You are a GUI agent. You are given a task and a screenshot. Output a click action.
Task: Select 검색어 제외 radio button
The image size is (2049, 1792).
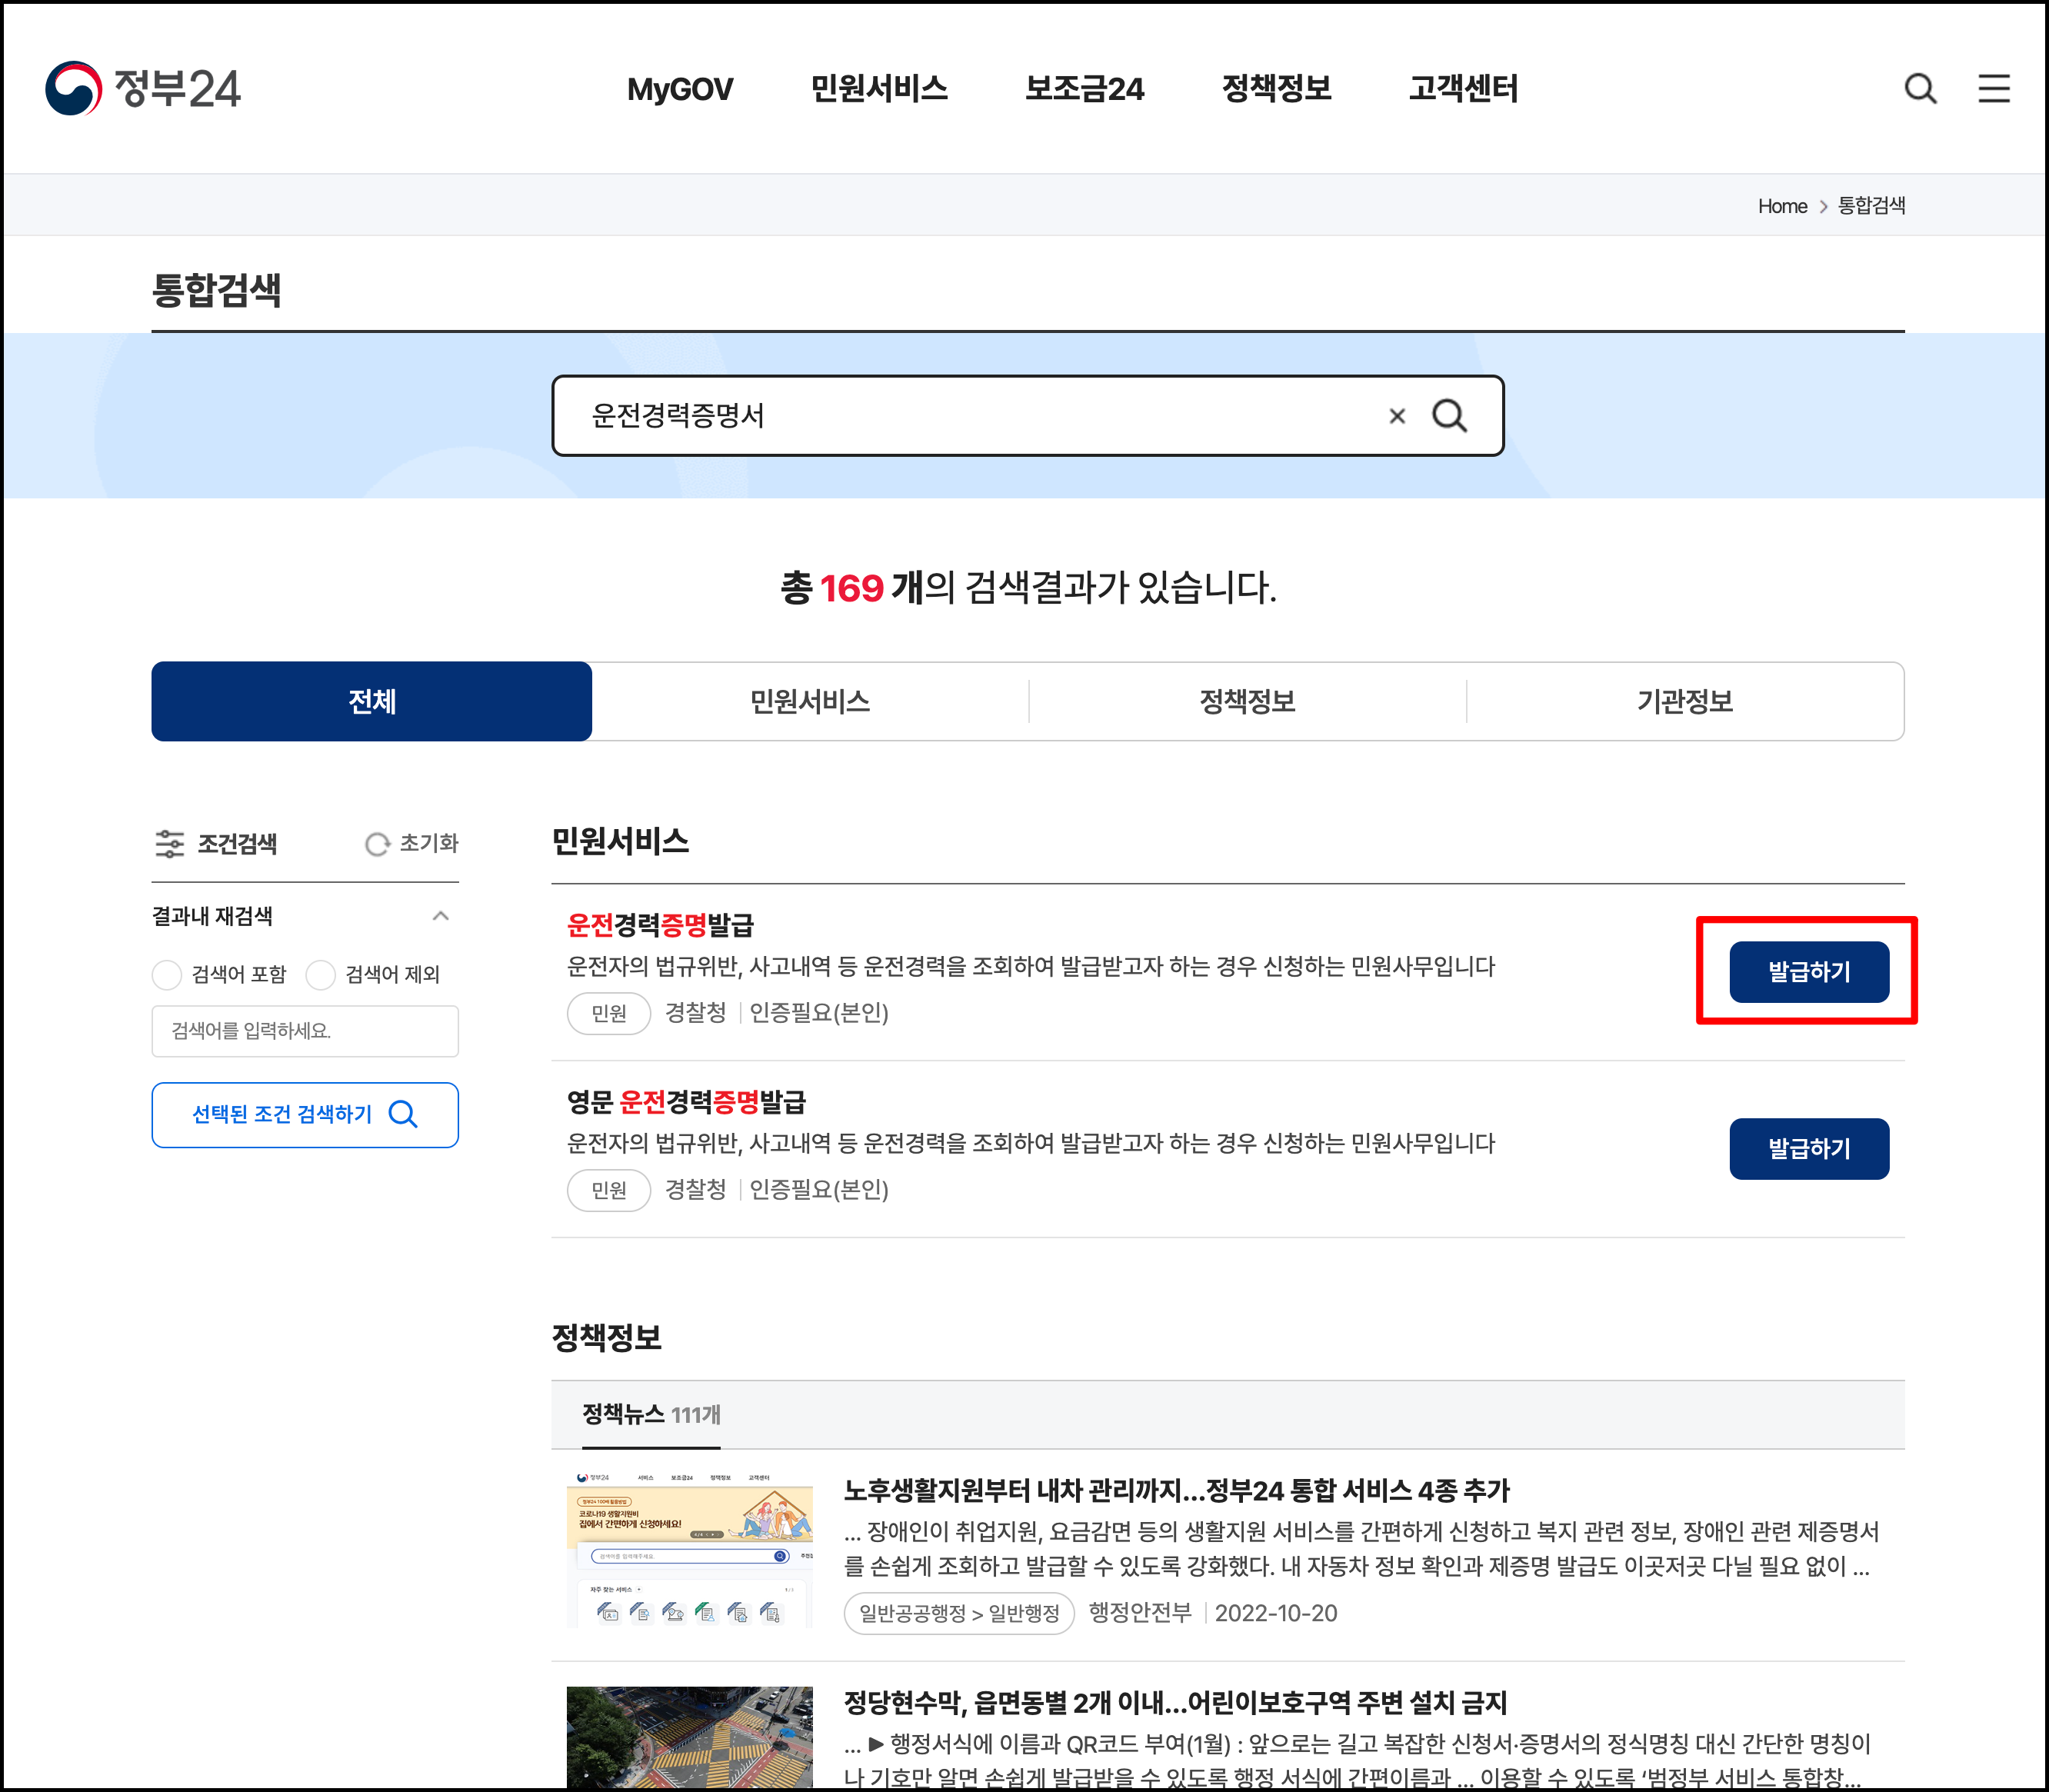(320, 975)
